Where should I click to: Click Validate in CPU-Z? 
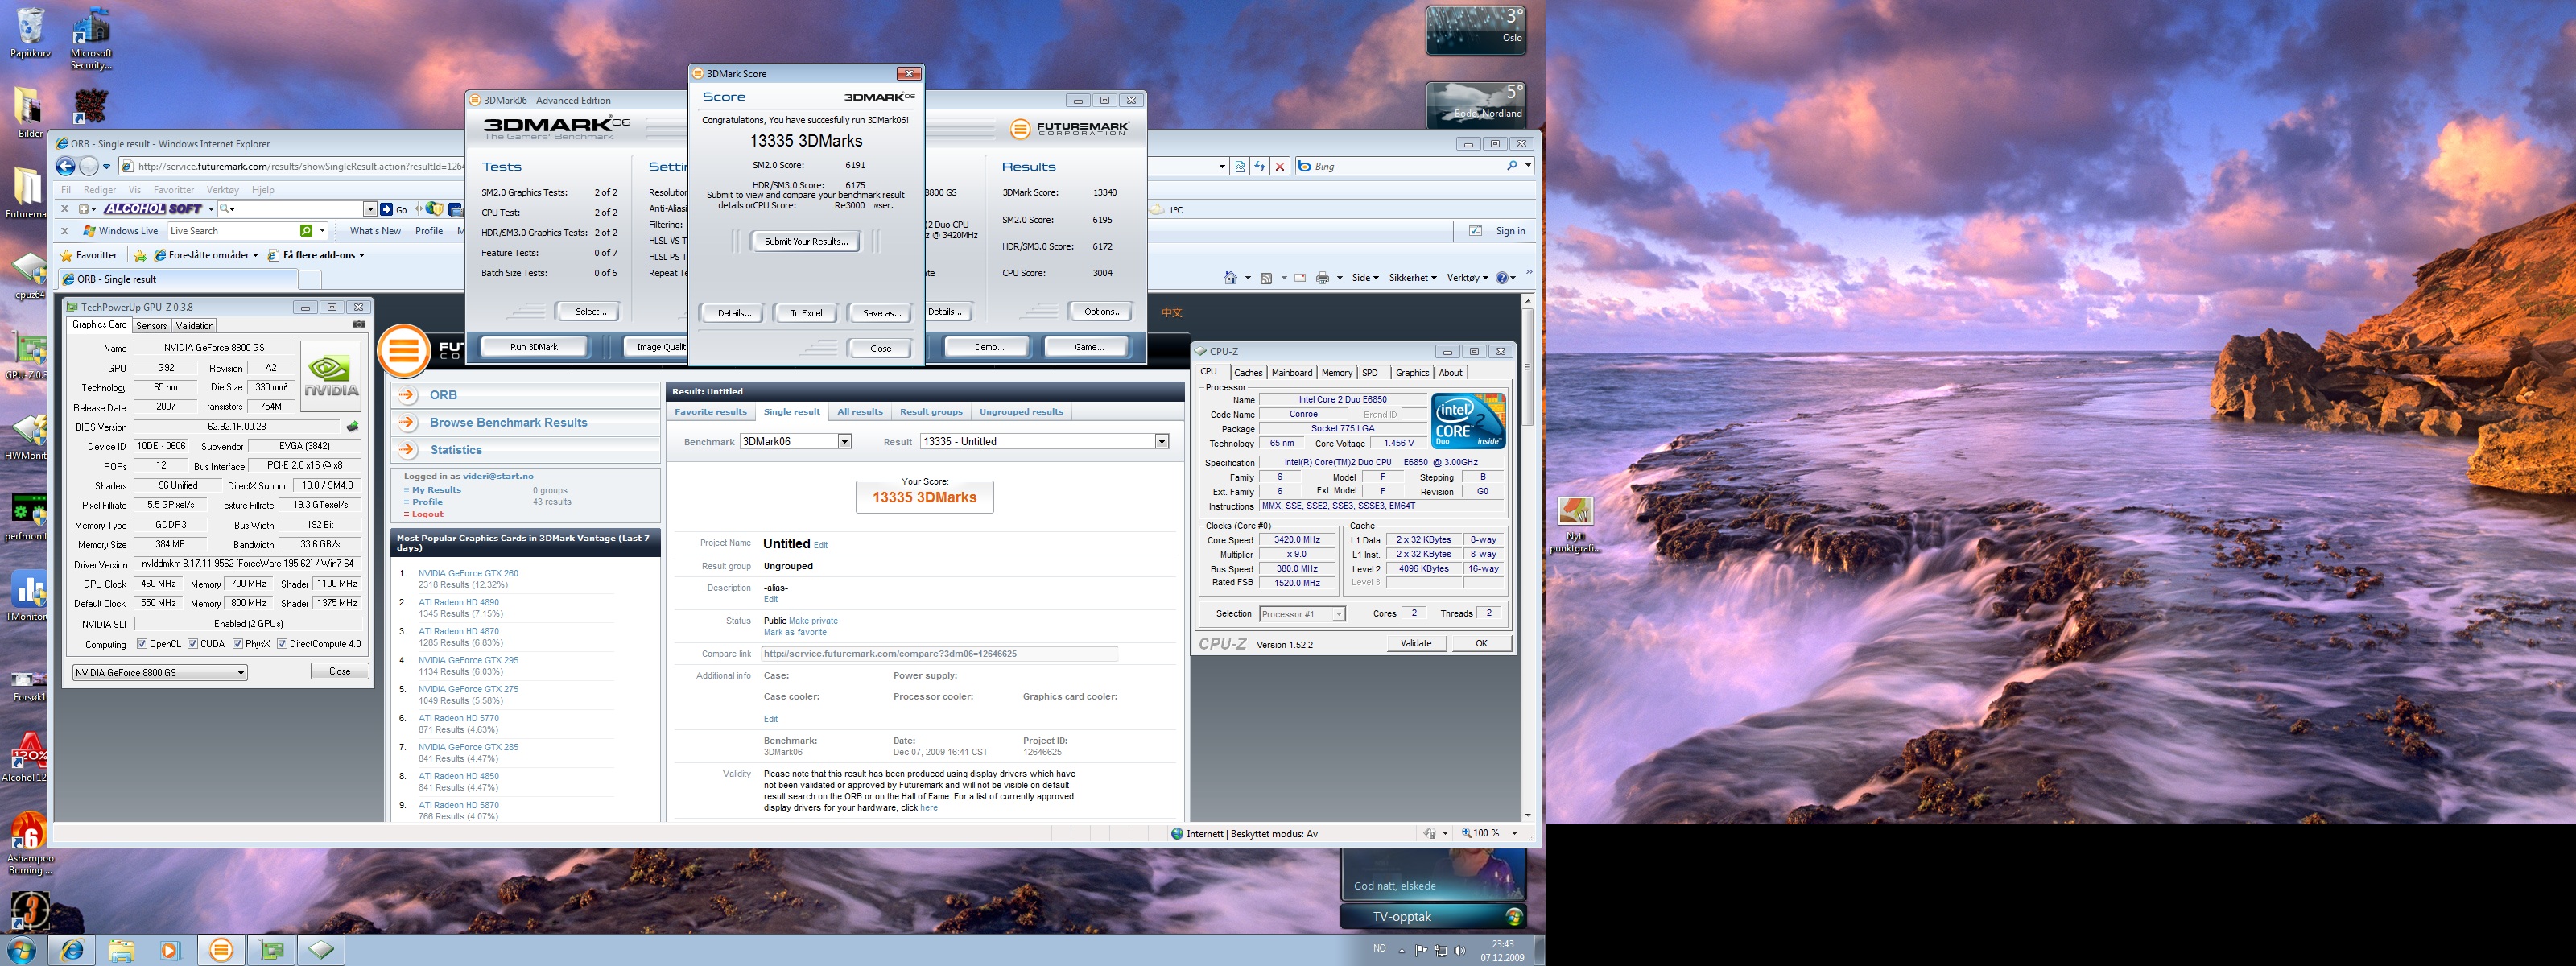[x=1416, y=643]
